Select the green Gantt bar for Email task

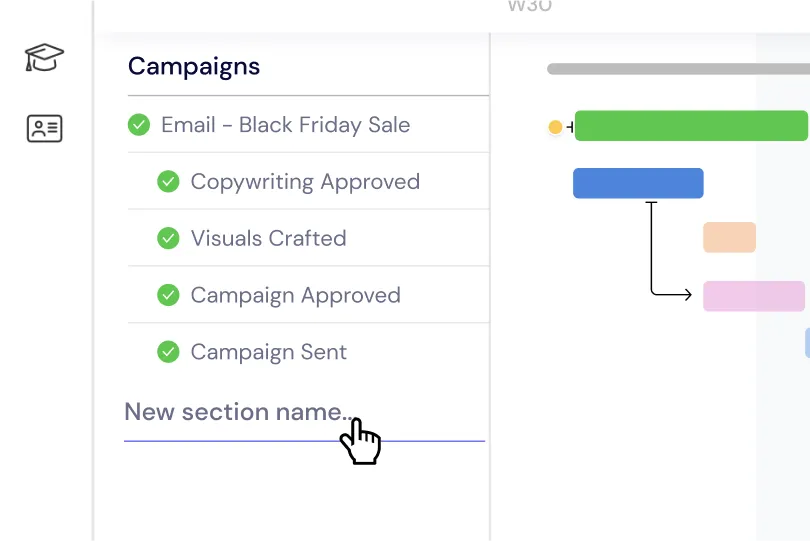click(690, 126)
